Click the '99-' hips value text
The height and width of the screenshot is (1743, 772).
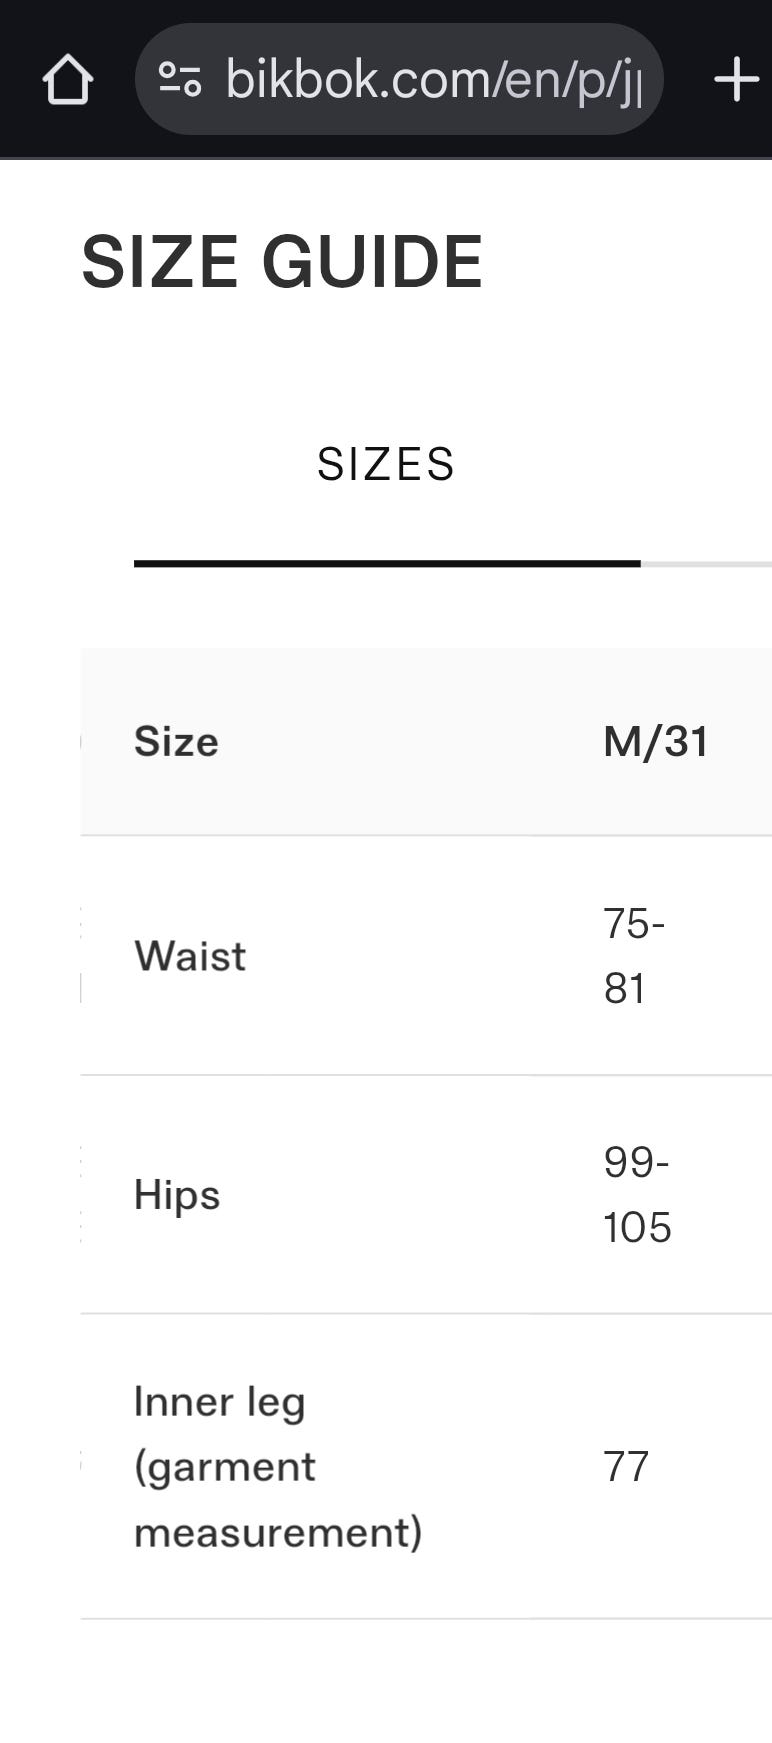click(x=636, y=1162)
